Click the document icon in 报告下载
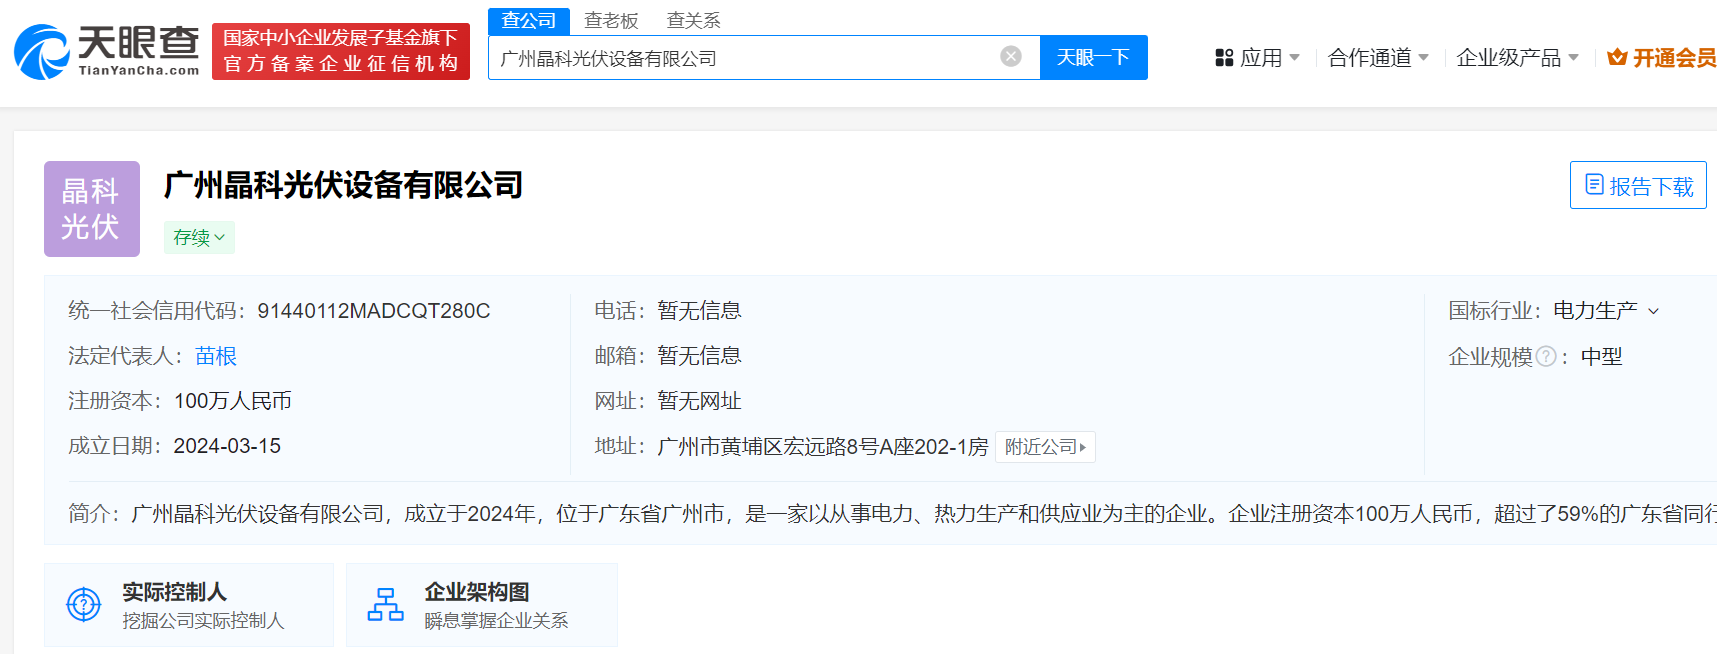The width and height of the screenshot is (1717, 654). [x=1594, y=185]
